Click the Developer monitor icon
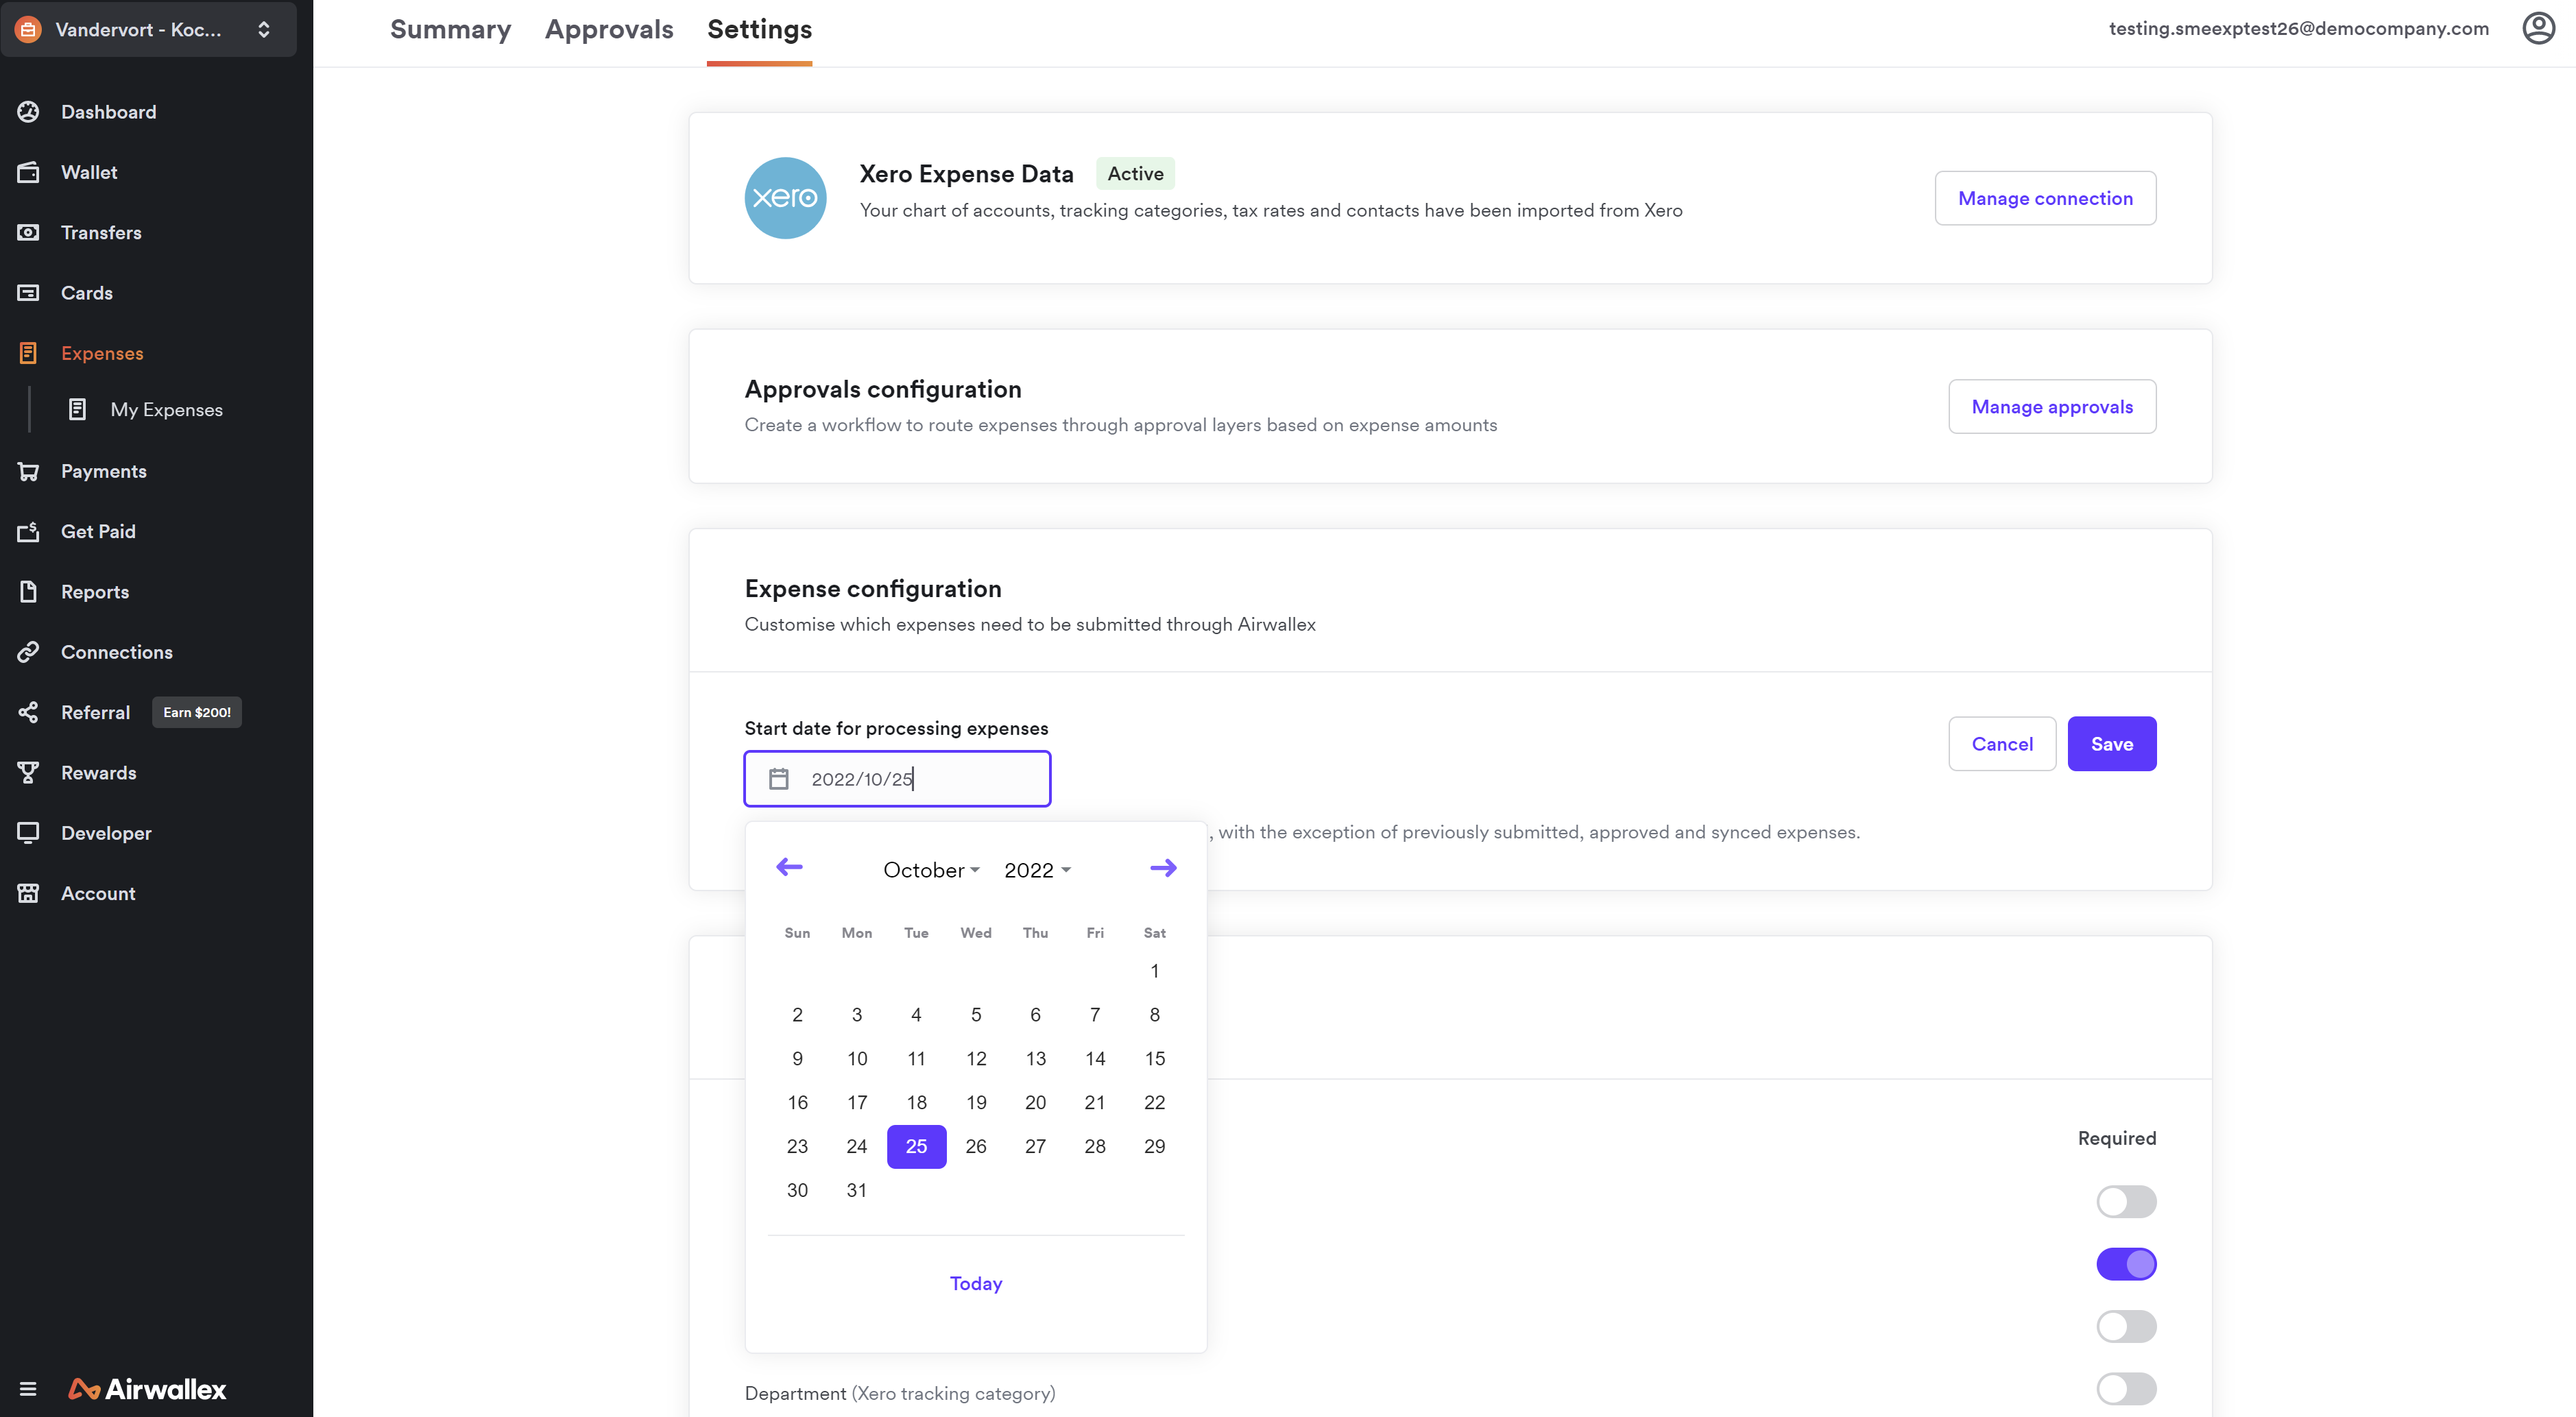 (28, 833)
